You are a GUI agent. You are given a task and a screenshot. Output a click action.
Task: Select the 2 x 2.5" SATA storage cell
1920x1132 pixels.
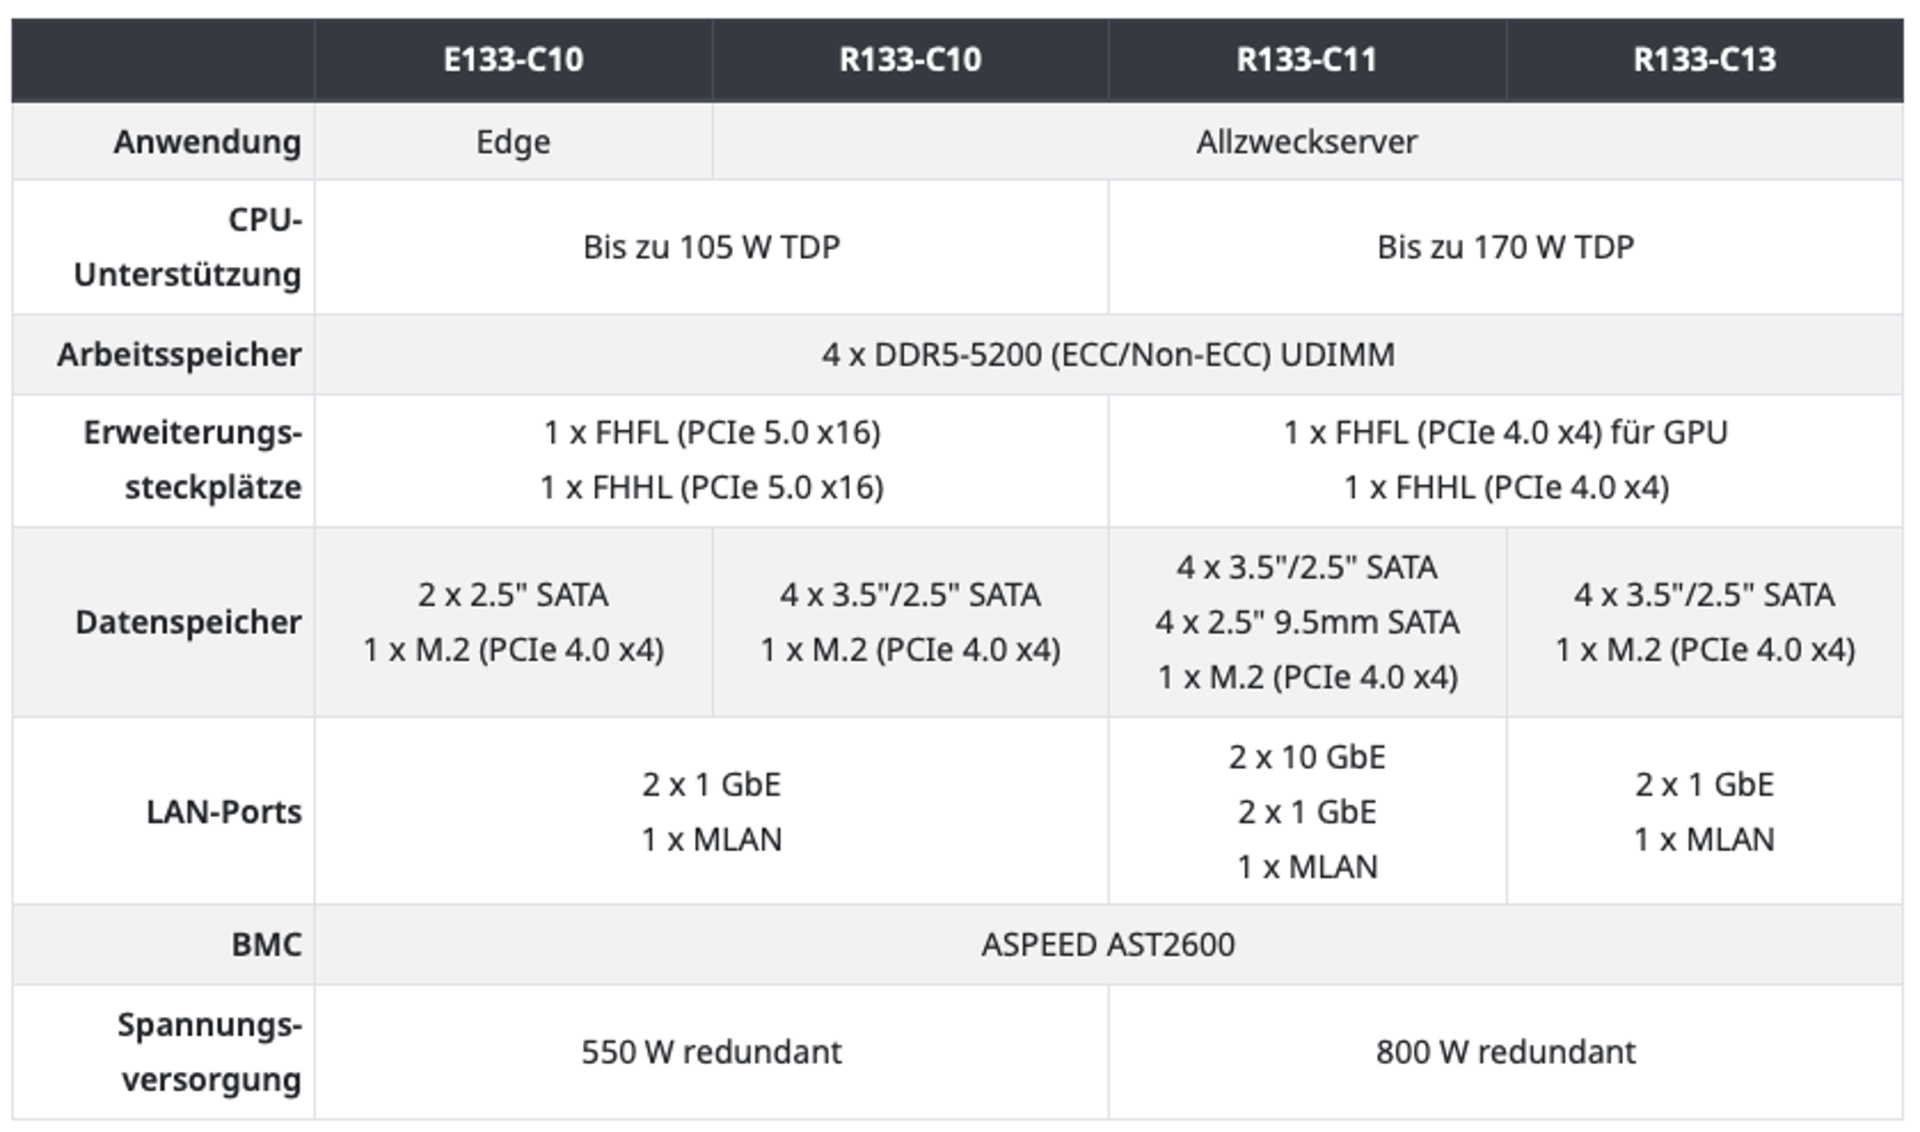pyautogui.click(x=513, y=595)
